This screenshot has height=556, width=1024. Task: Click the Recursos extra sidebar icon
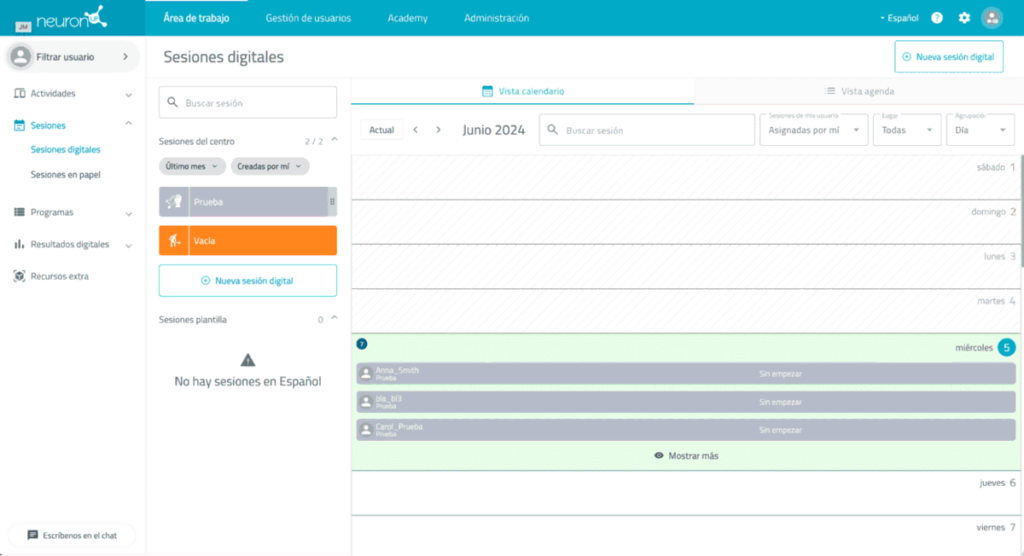(20, 276)
